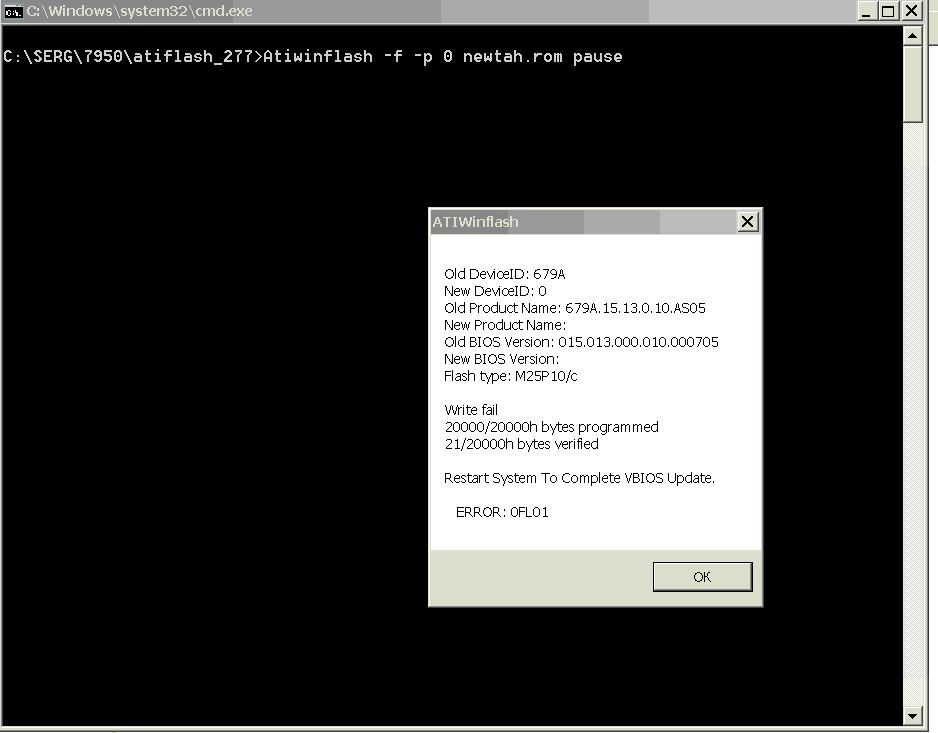The image size is (938, 733).
Task: Click the "Flash type: M25P10/c" line
Action: click(x=510, y=376)
